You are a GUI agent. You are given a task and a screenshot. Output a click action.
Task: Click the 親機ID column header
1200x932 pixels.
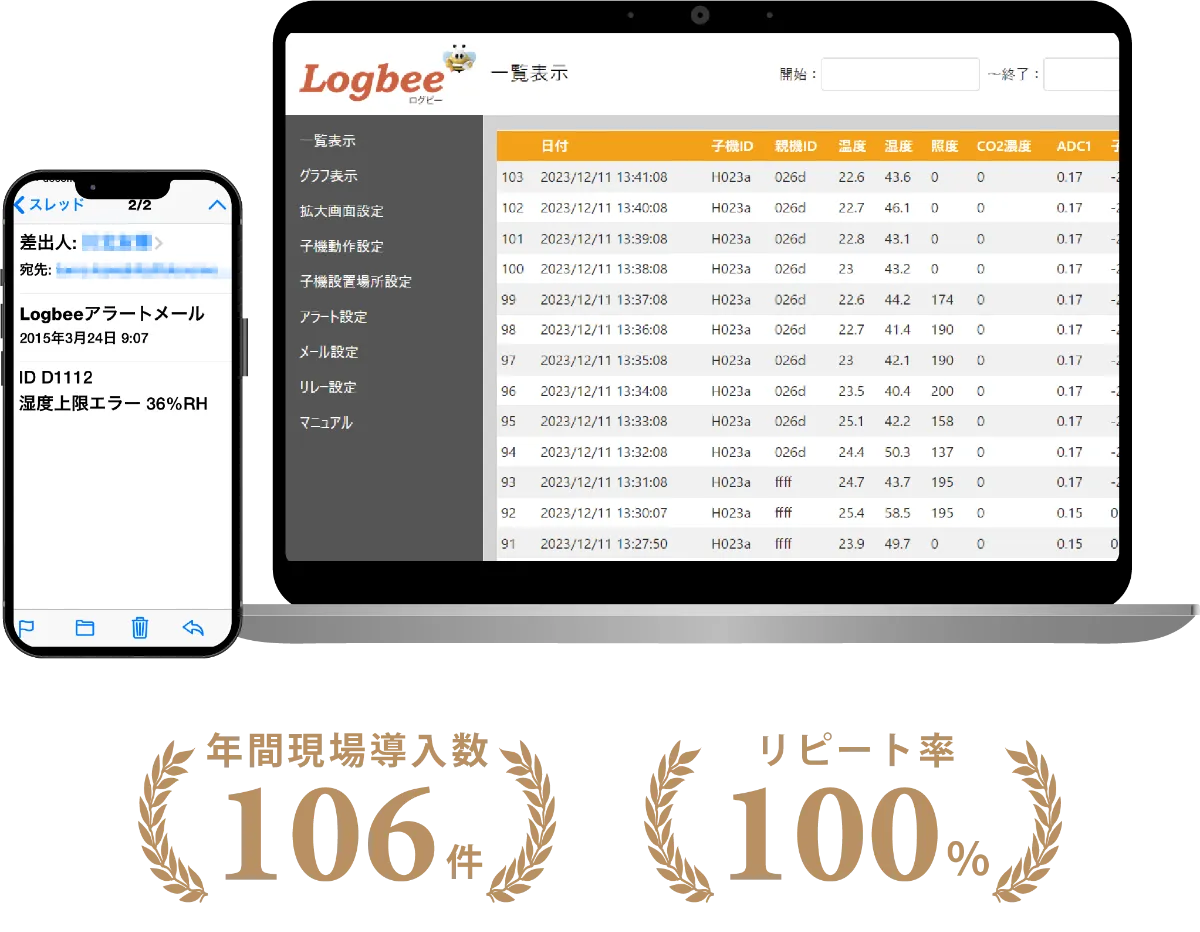796,146
